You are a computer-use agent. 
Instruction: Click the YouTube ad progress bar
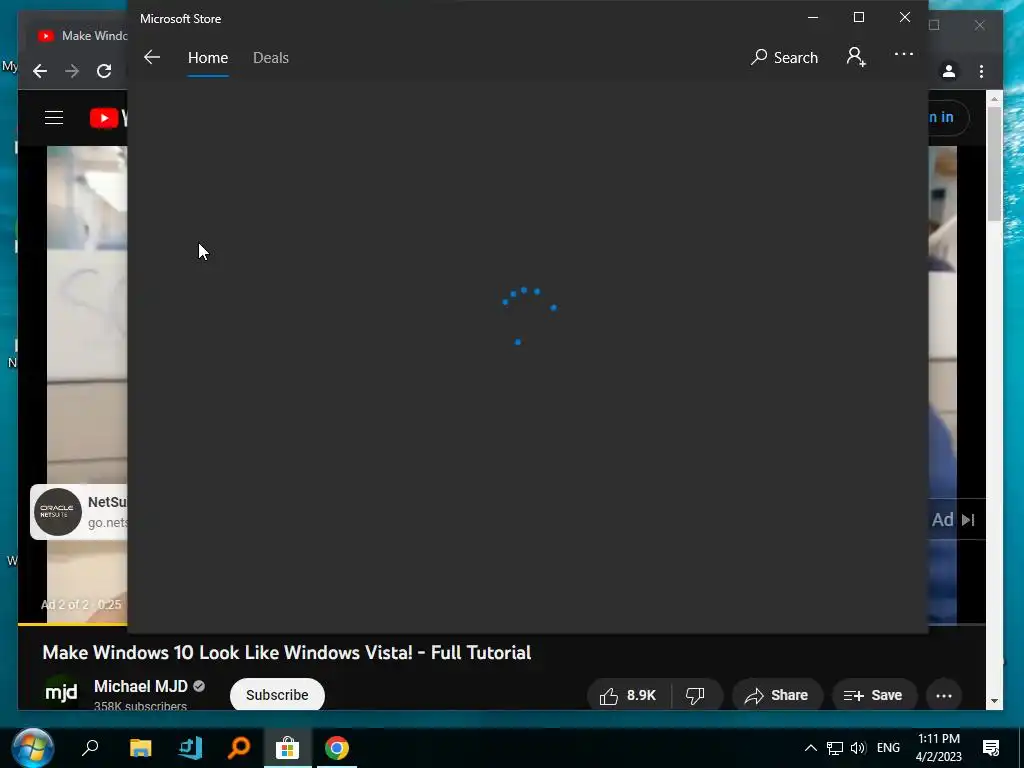coord(72,624)
